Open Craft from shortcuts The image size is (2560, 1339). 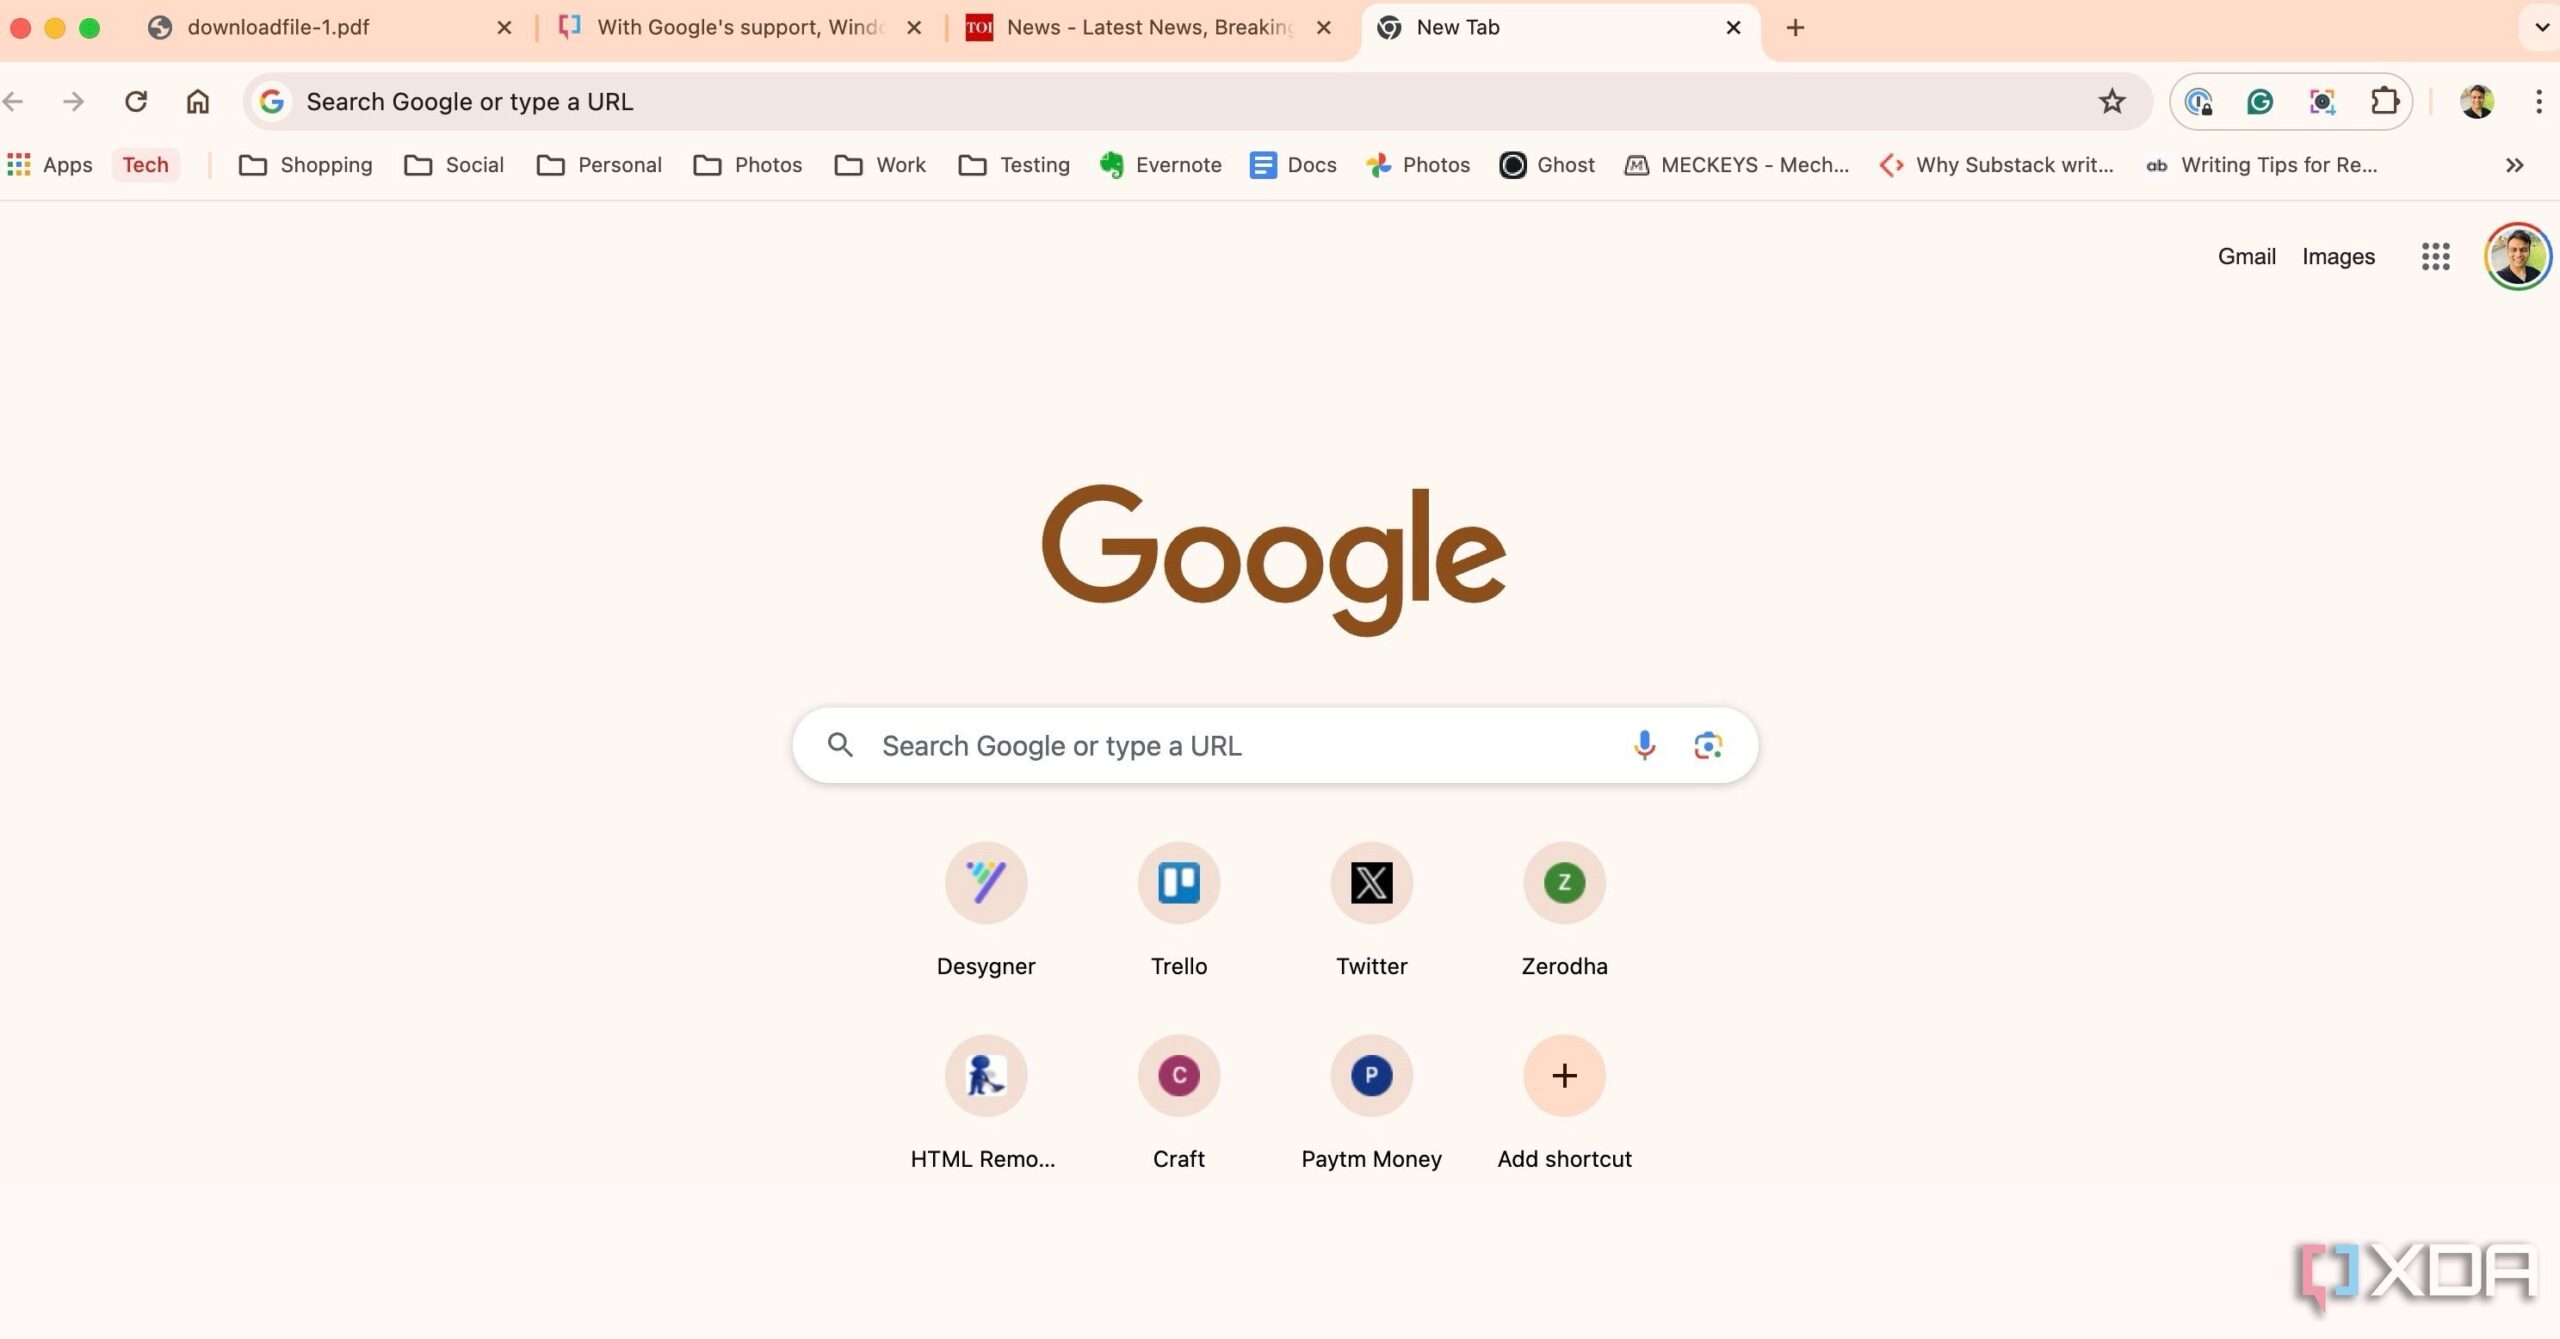(1178, 1073)
